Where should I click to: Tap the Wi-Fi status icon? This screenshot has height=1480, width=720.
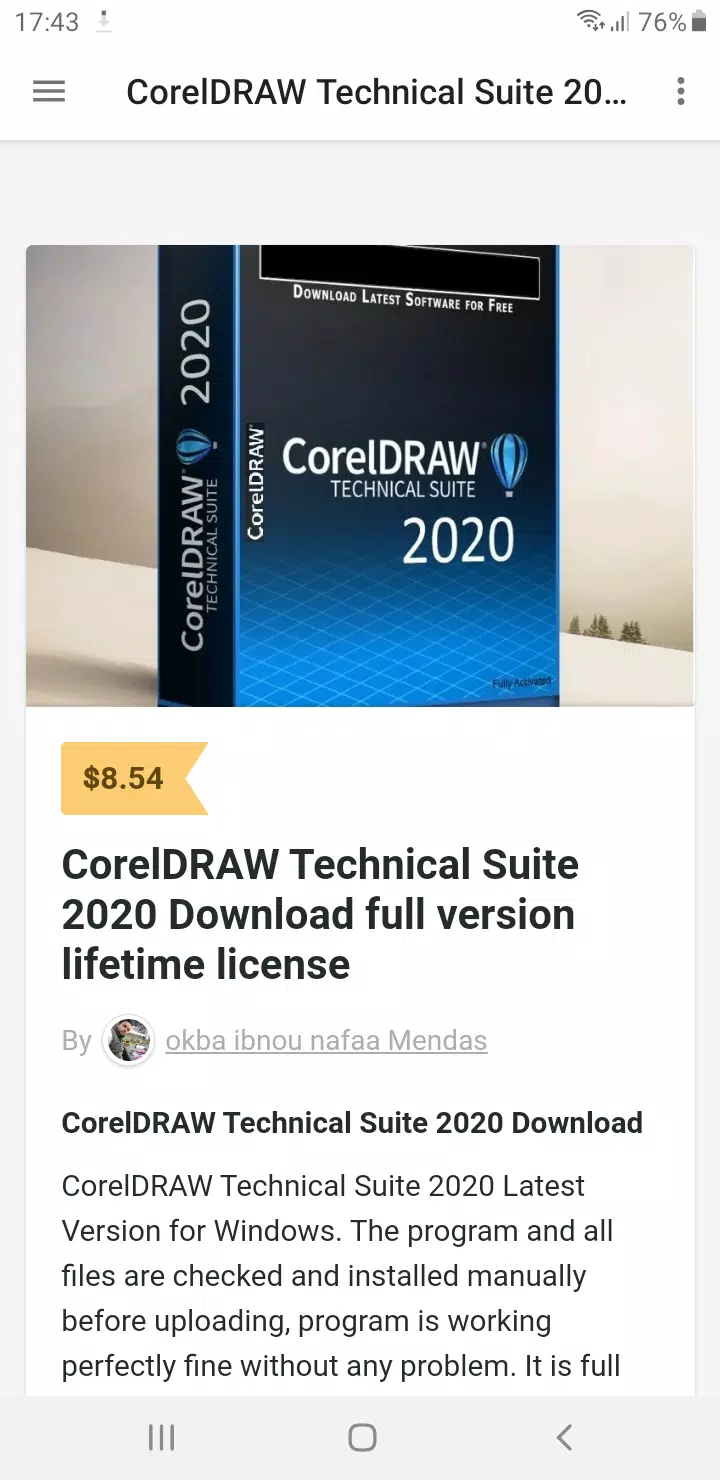(x=591, y=21)
